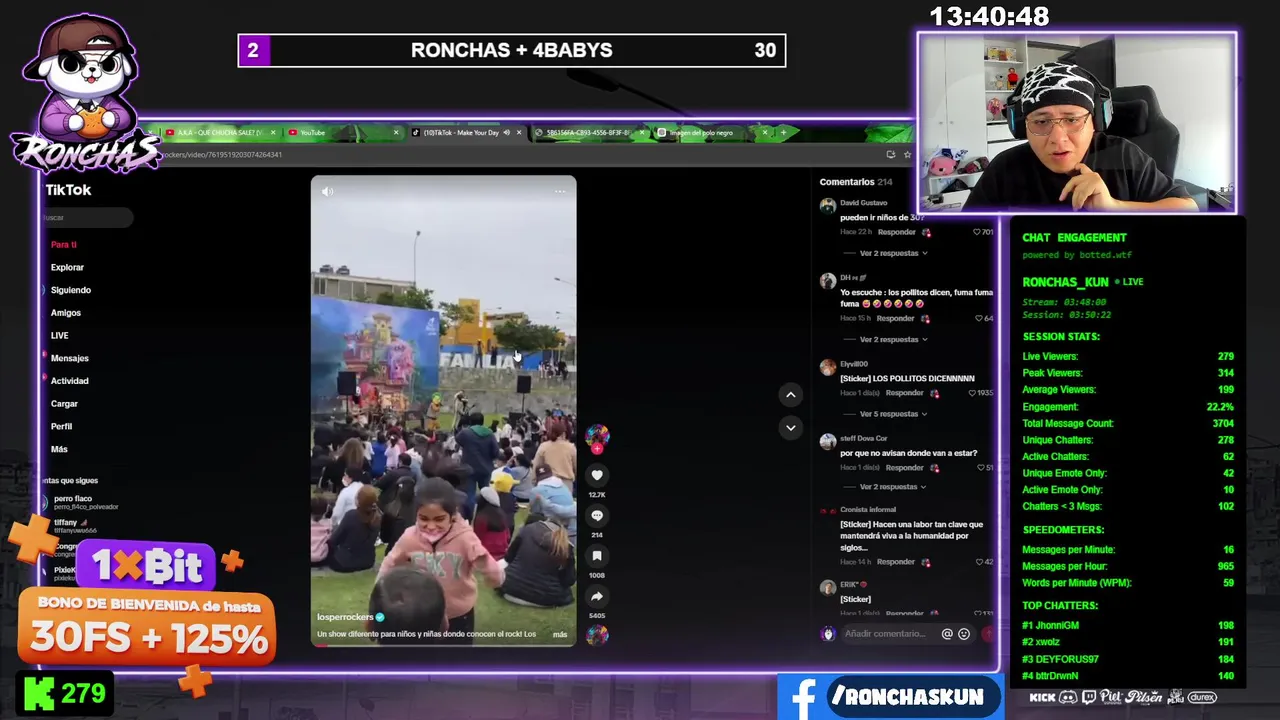Bookmark page with browser star icon
1280x720 pixels.
(x=907, y=154)
